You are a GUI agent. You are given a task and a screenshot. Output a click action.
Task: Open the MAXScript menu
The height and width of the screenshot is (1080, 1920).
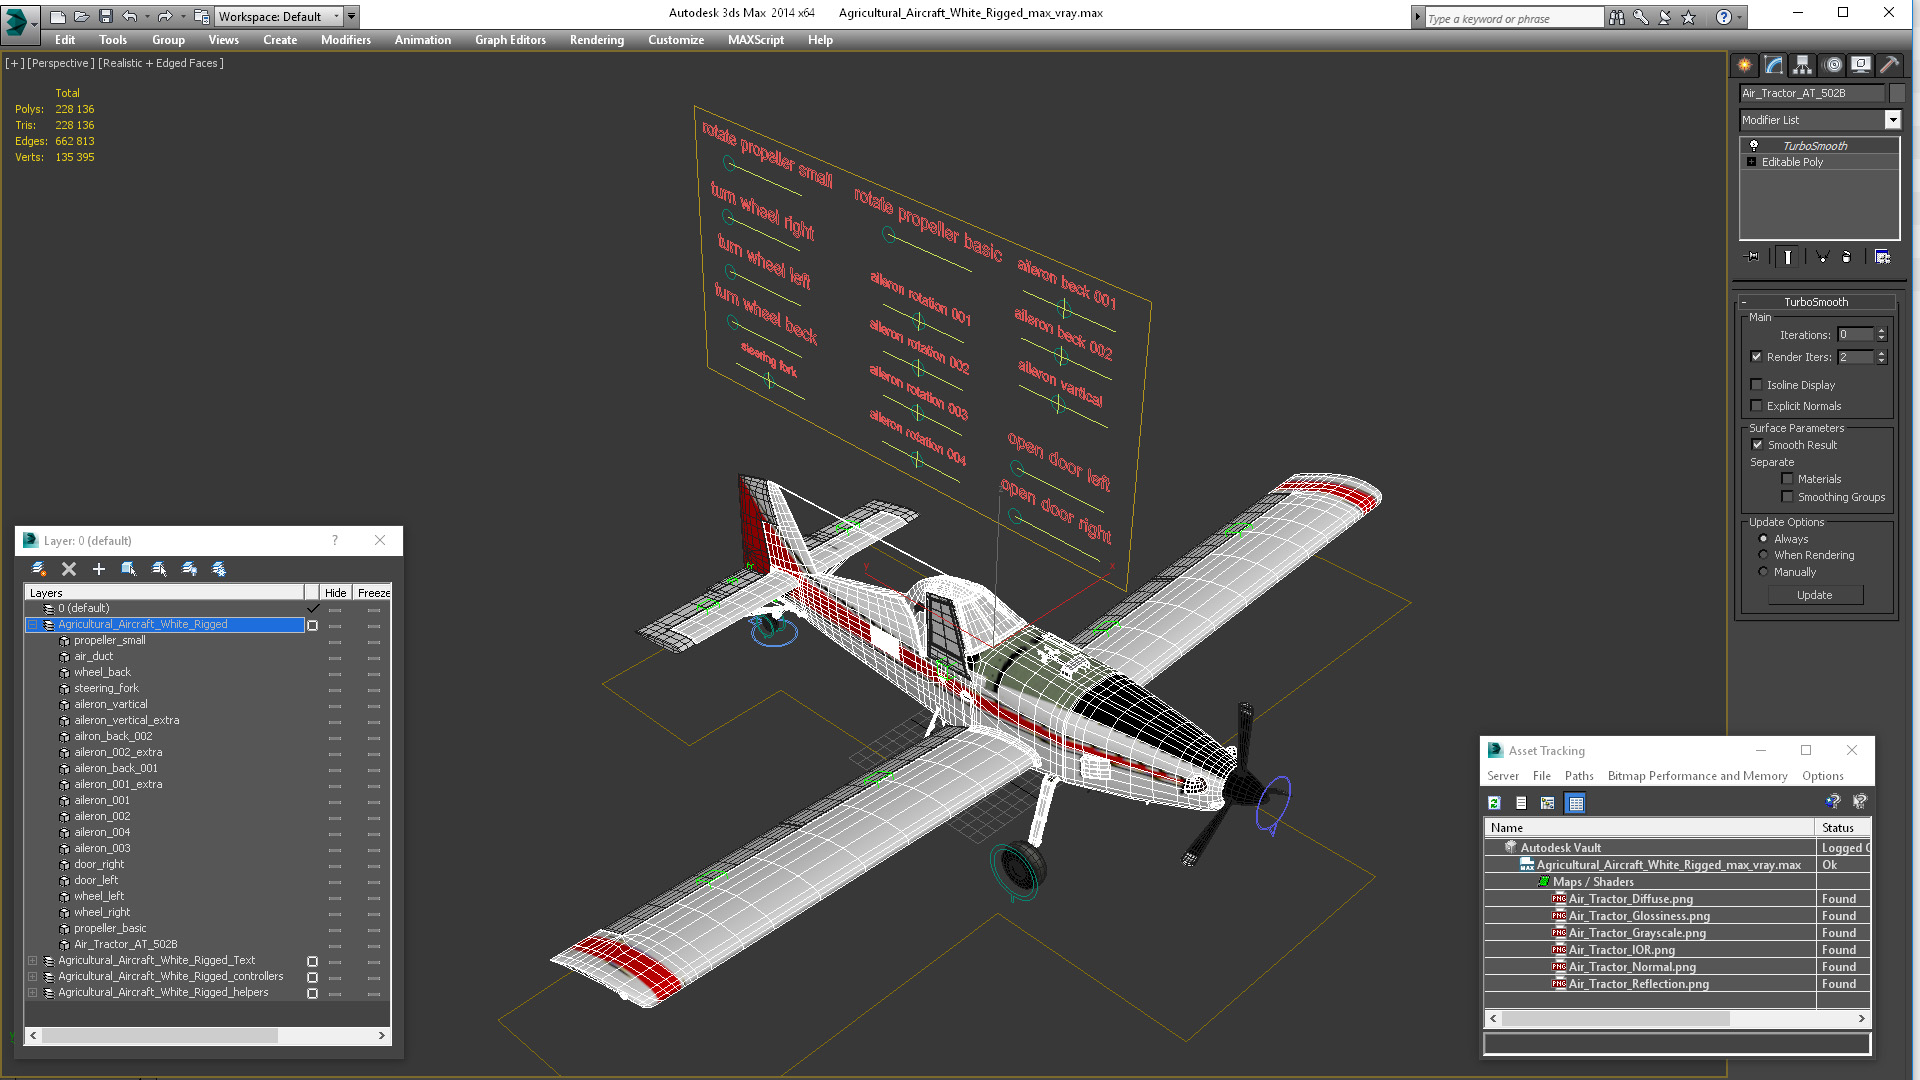pyautogui.click(x=756, y=40)
